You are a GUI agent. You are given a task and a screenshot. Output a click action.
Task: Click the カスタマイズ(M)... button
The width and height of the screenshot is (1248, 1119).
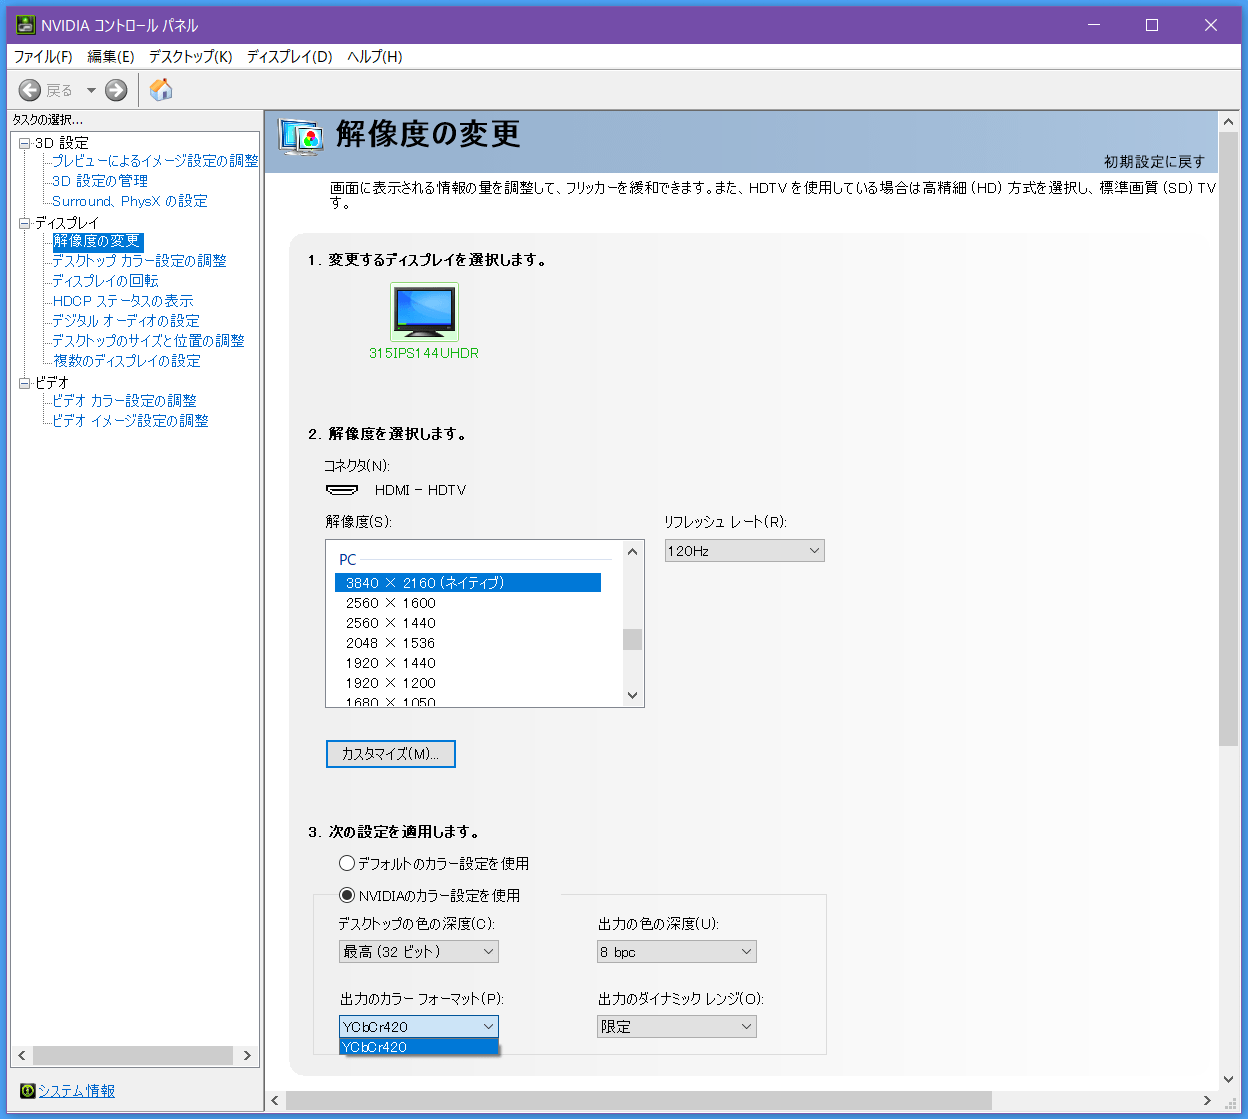[391, 754]
